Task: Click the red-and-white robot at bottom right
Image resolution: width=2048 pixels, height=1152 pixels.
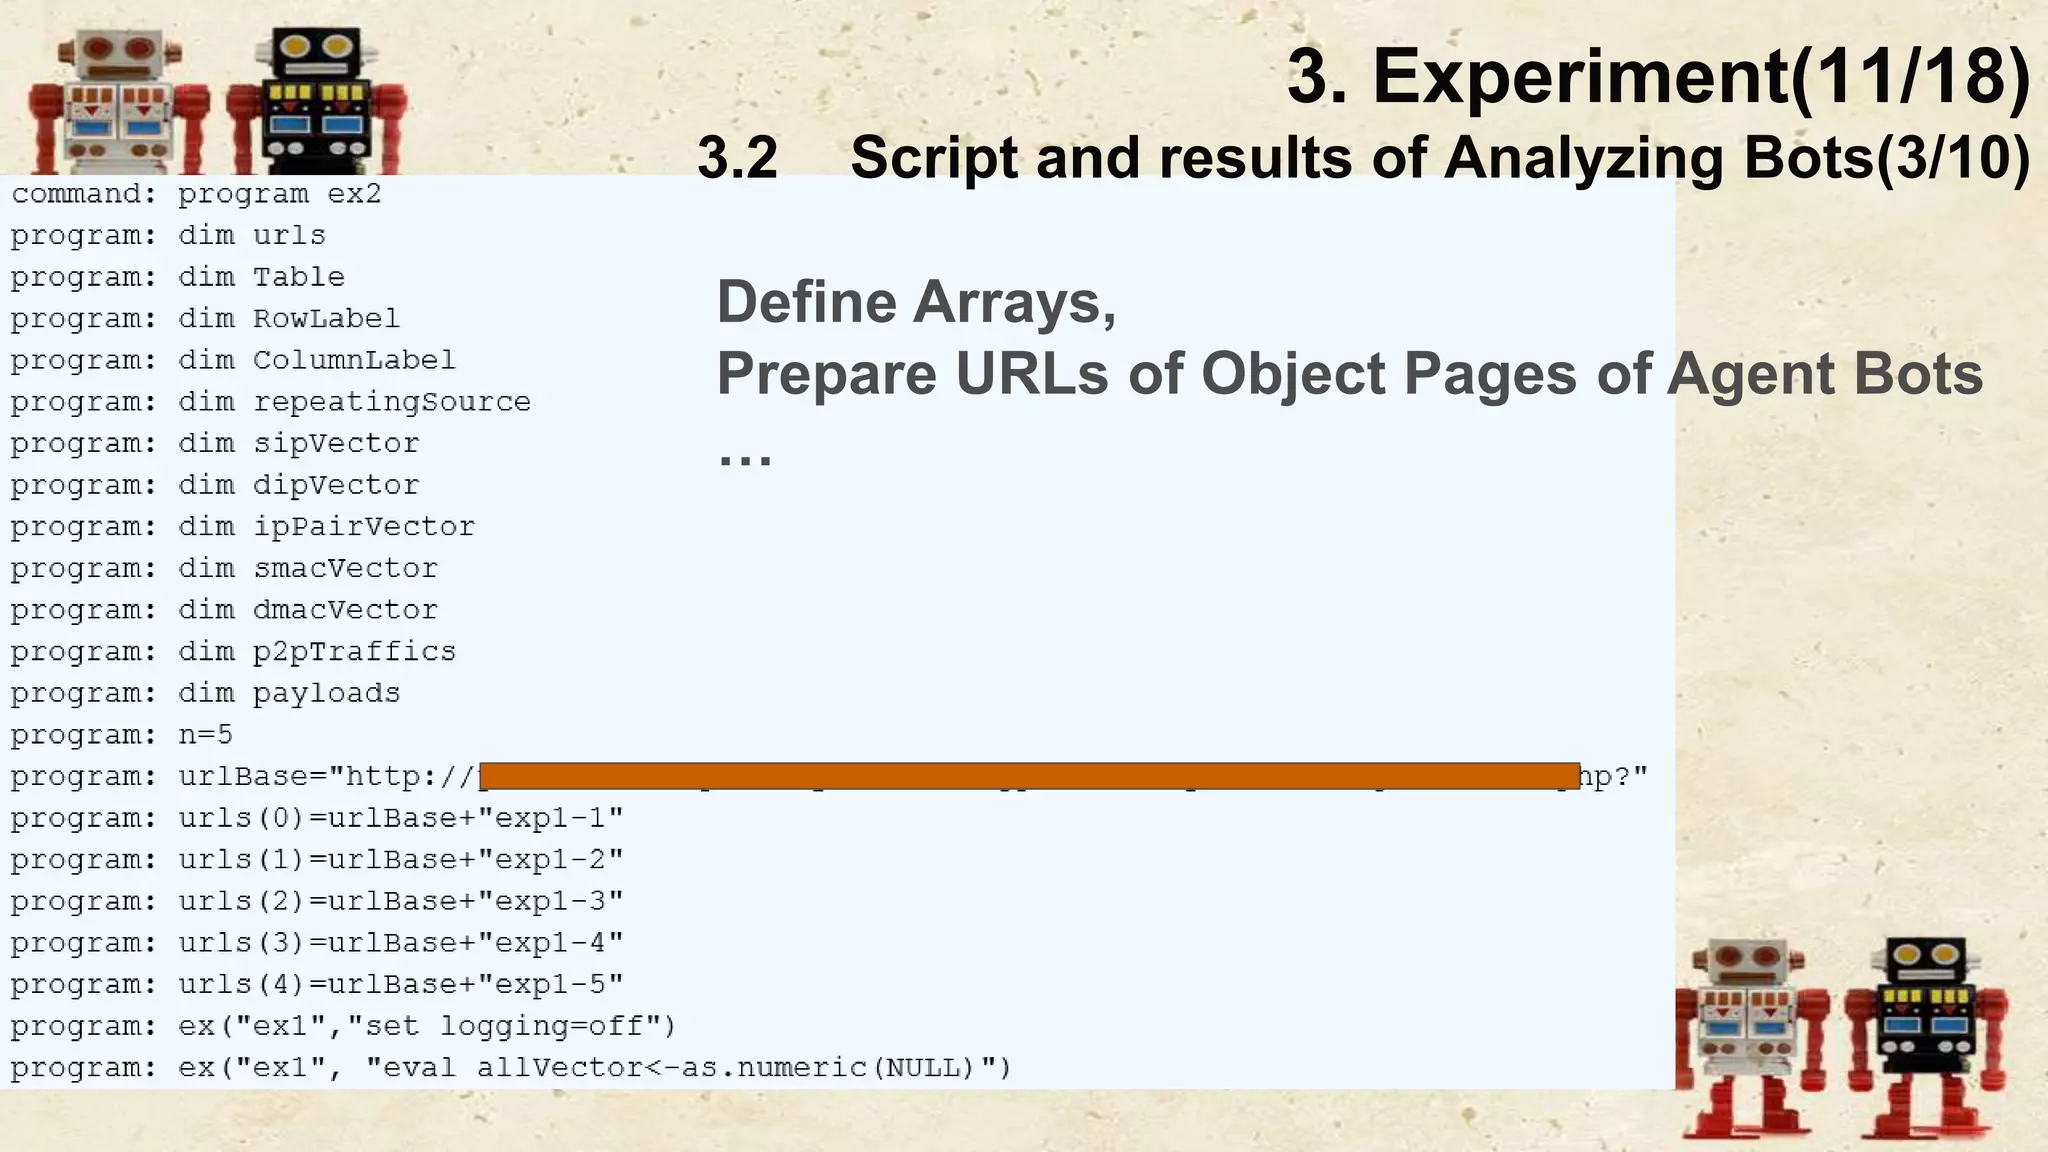Action: (x=1751, y=1038)
